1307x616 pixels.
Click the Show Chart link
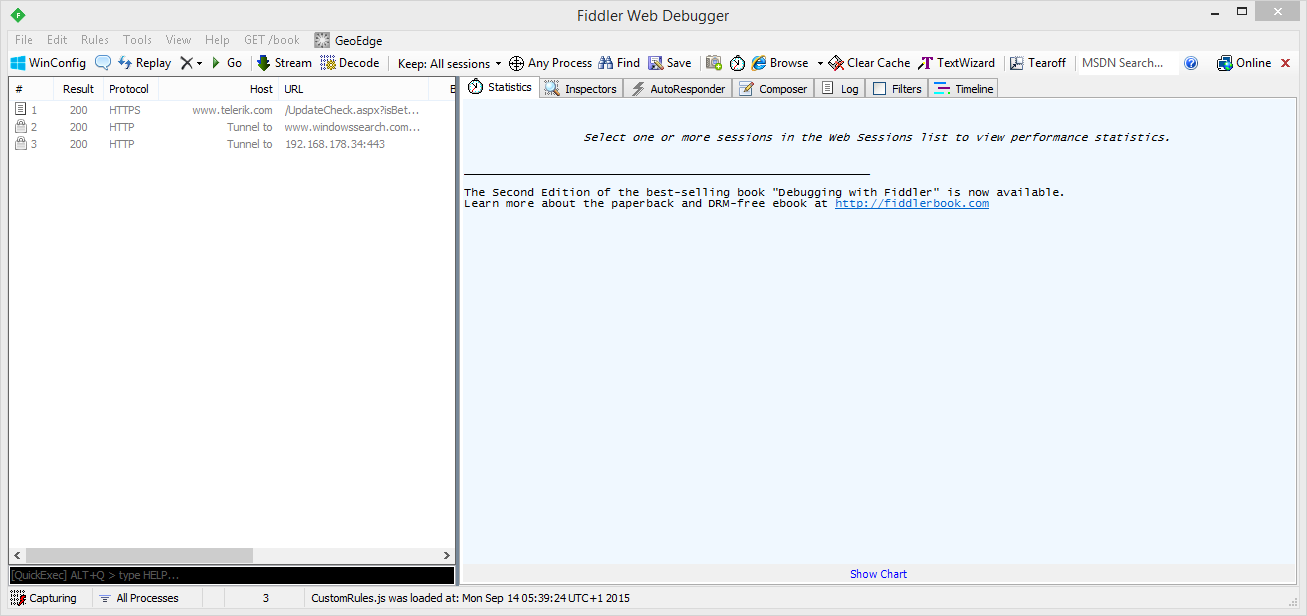[x=878, y=574]
